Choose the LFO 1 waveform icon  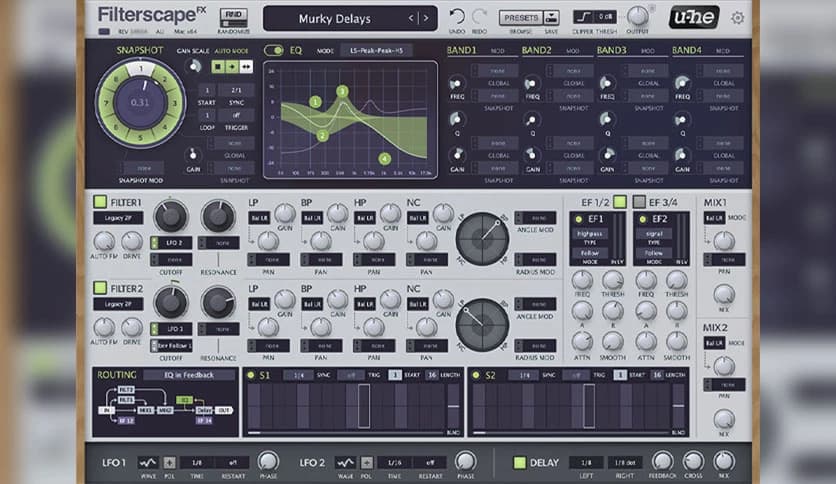click(x=148, y=462)
